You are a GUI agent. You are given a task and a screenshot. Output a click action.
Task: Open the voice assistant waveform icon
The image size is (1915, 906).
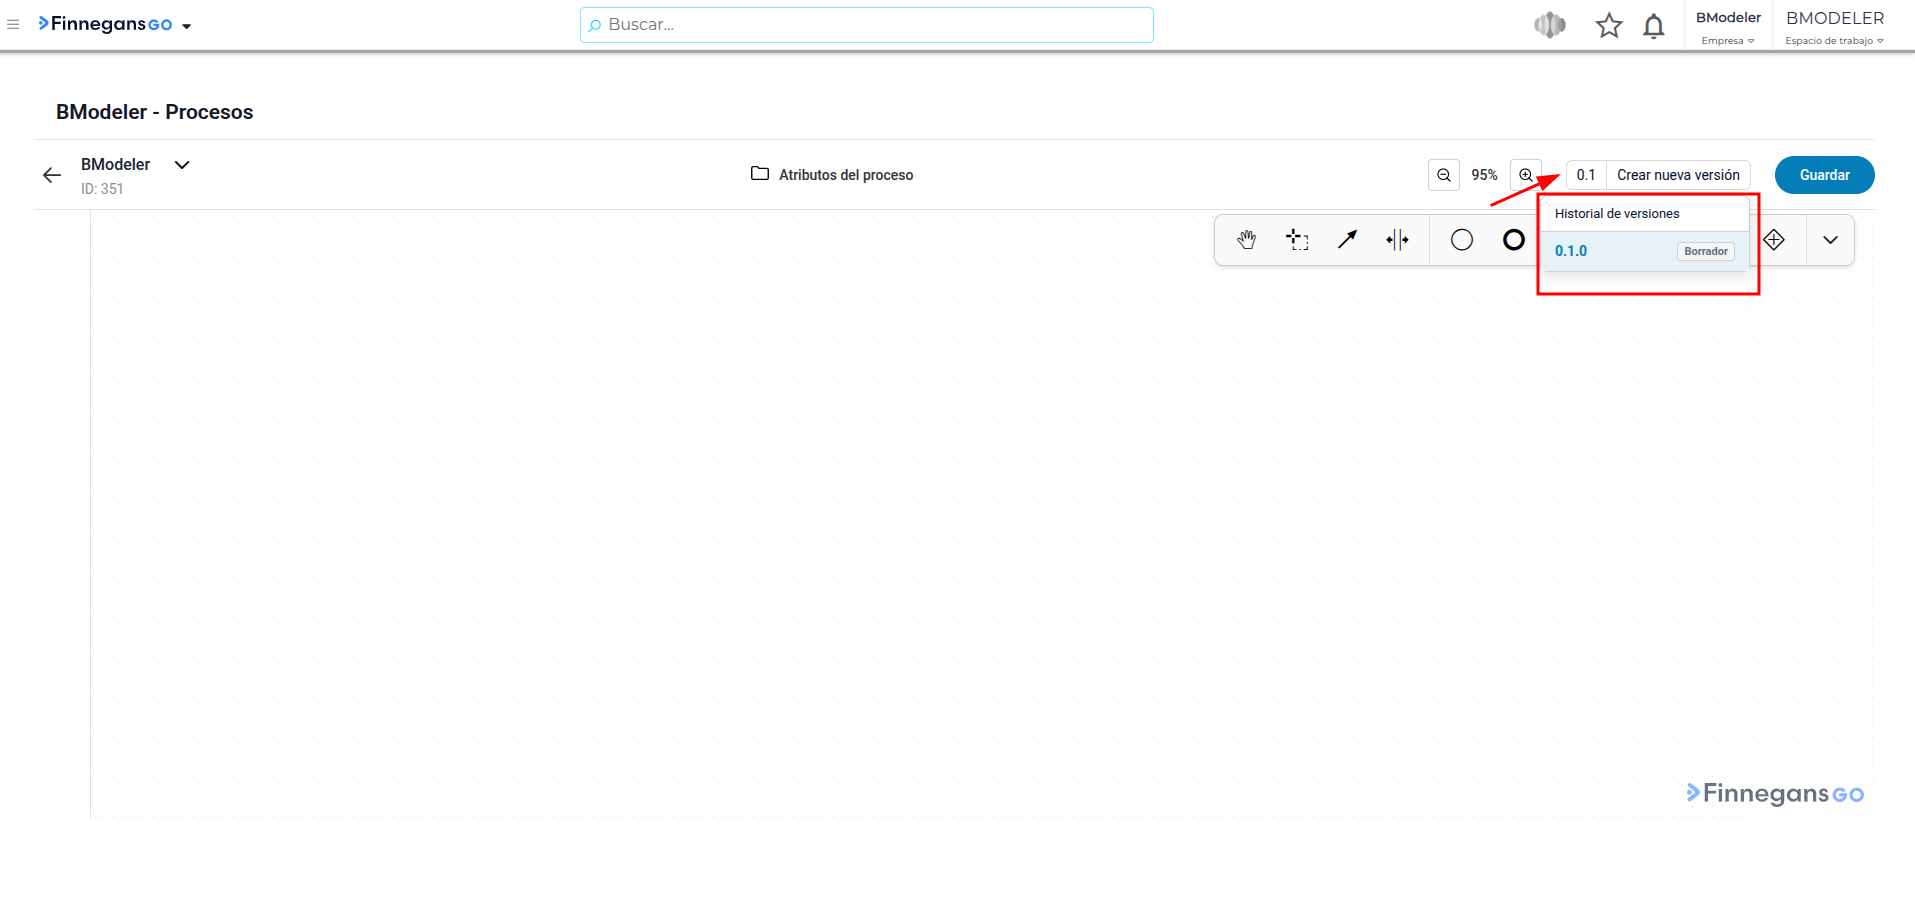click(1550, 25)
